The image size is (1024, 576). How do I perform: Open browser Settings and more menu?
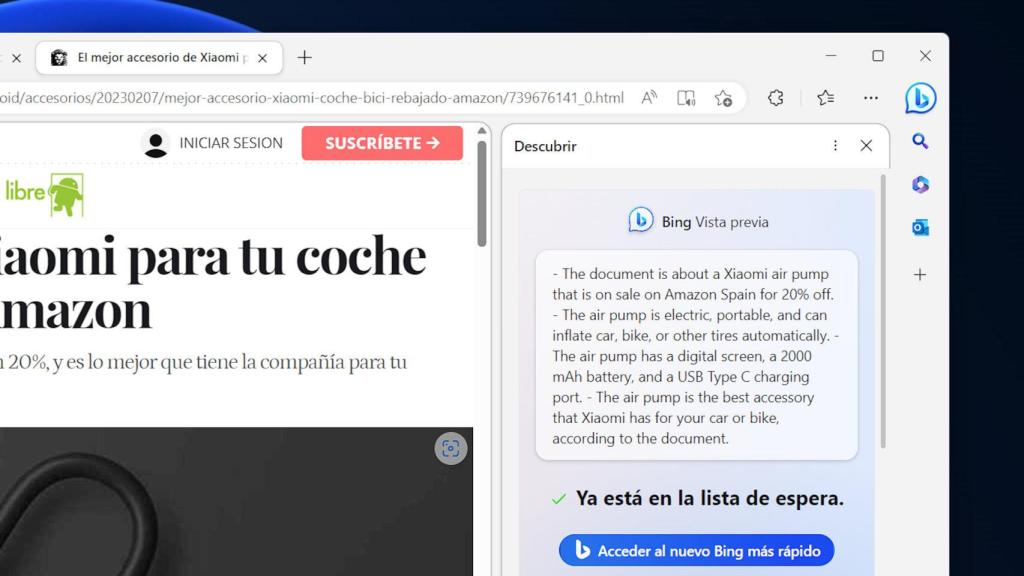pos(871,98)
